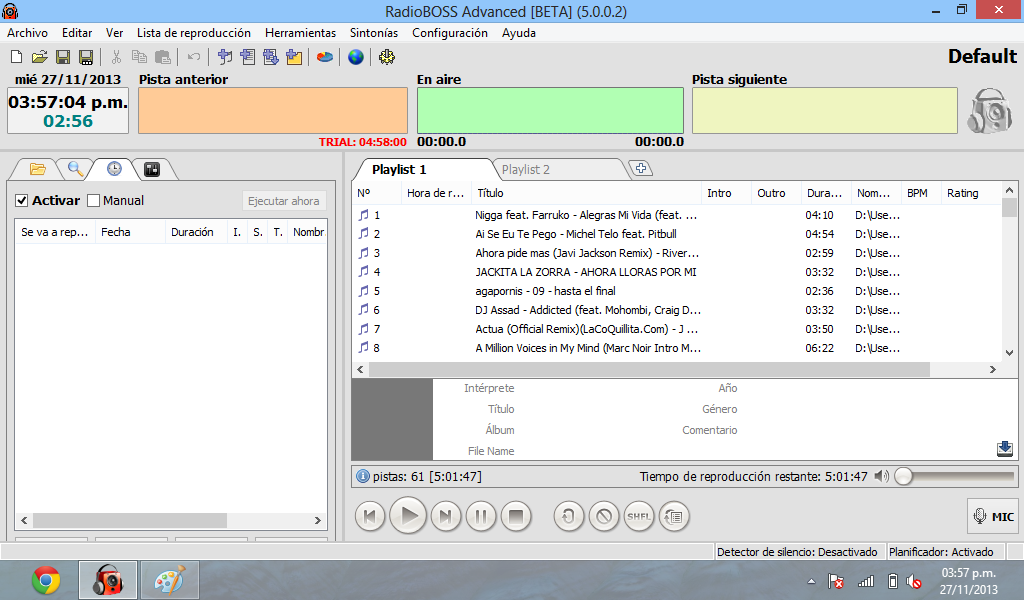Open the Sintonías menu
This screenshot has width=1024, height=600.
[x=374, y=33]
